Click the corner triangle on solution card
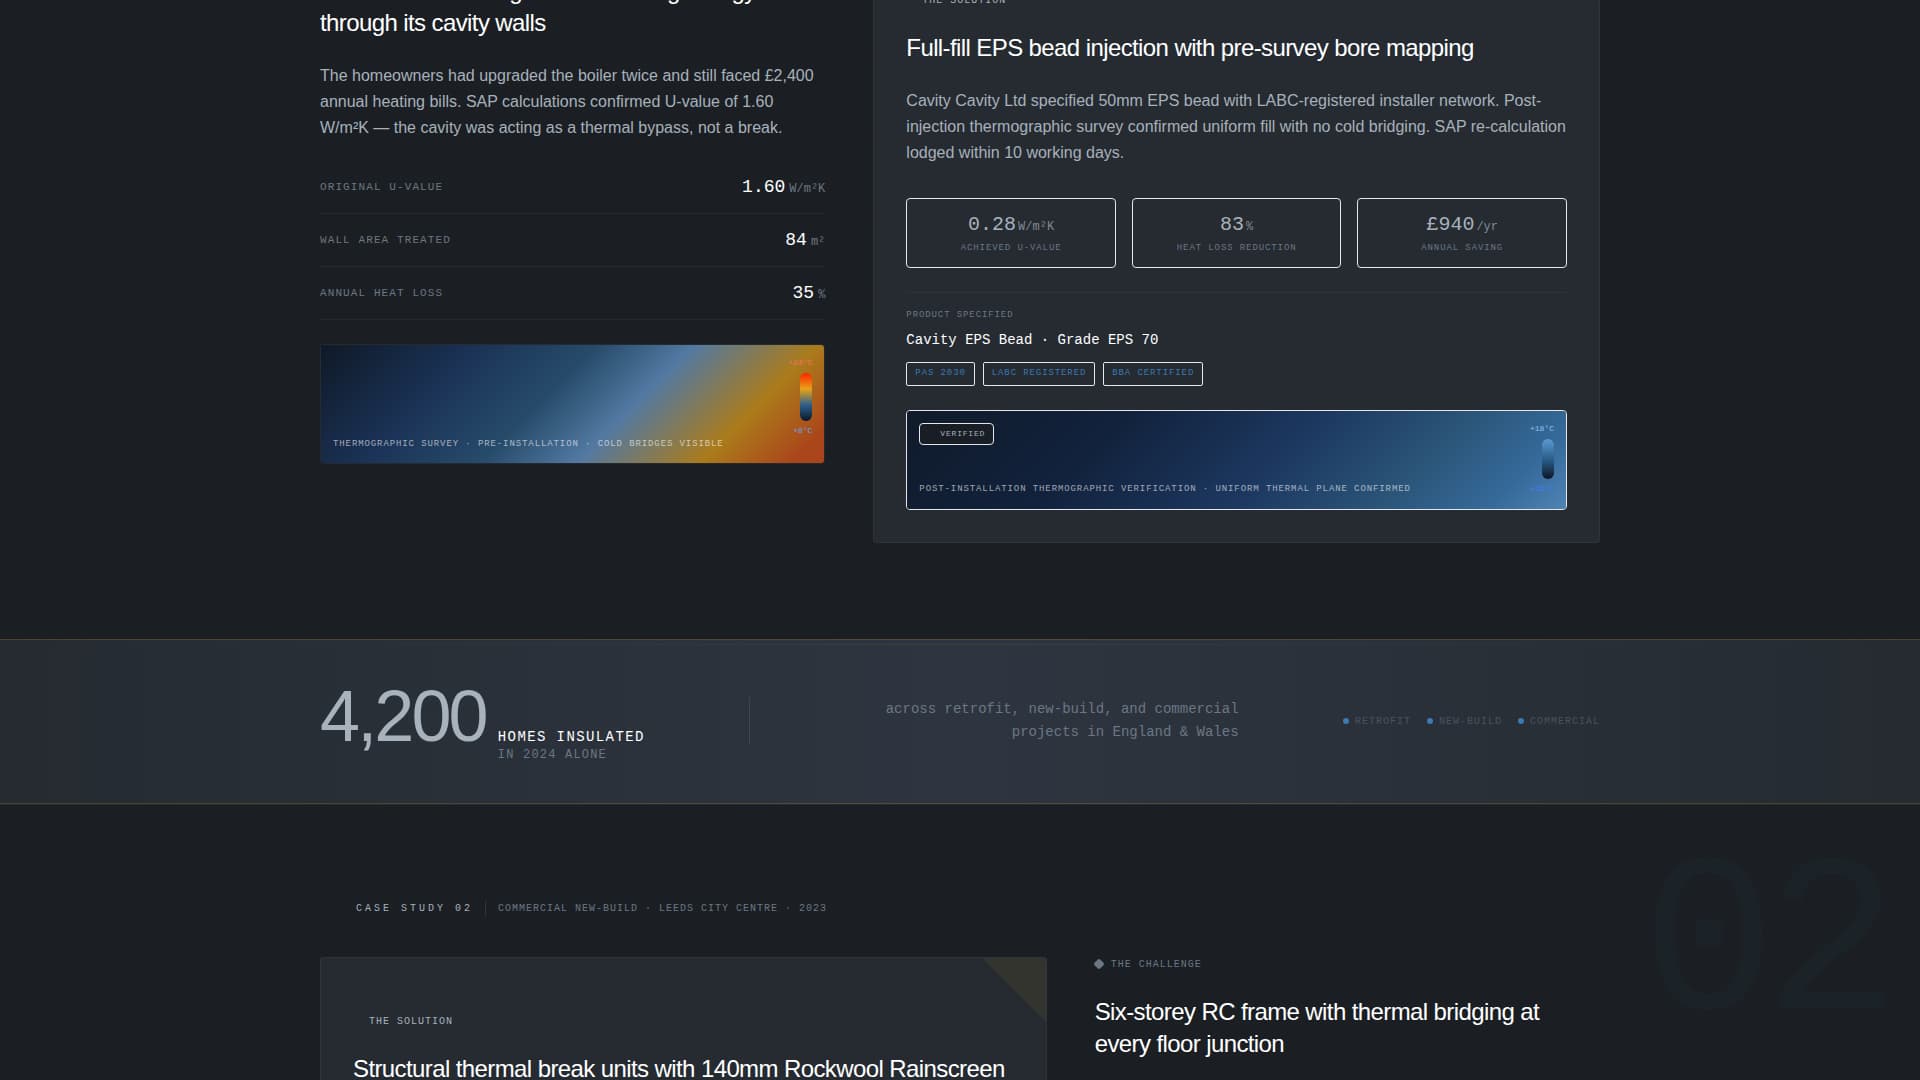This screenshot has height=1080, width=1920. (x=1024, y=980)
